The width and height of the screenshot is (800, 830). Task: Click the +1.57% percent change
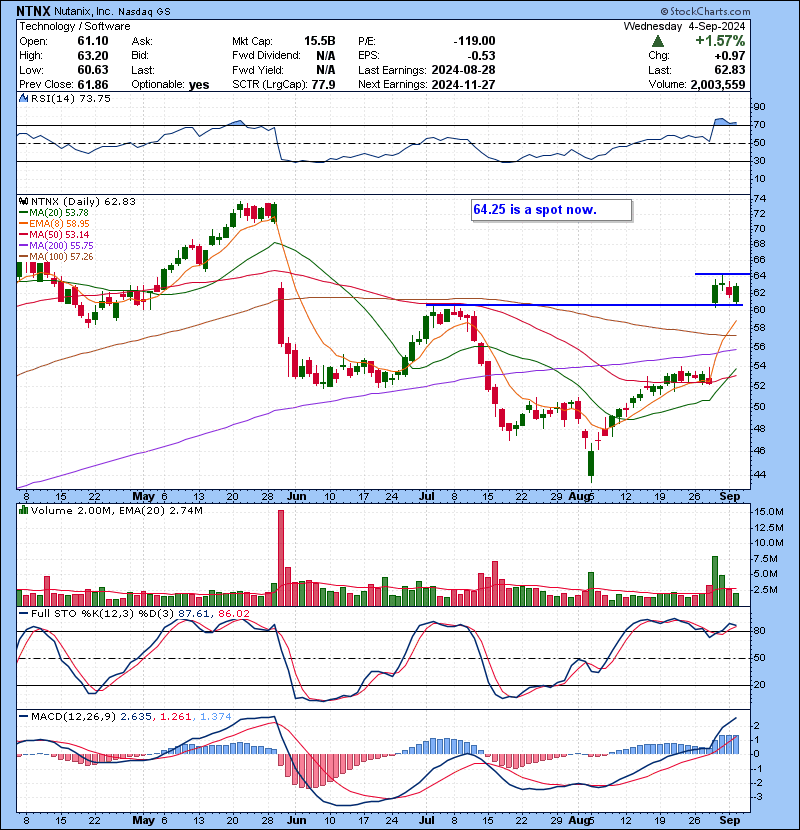(720, 41)
